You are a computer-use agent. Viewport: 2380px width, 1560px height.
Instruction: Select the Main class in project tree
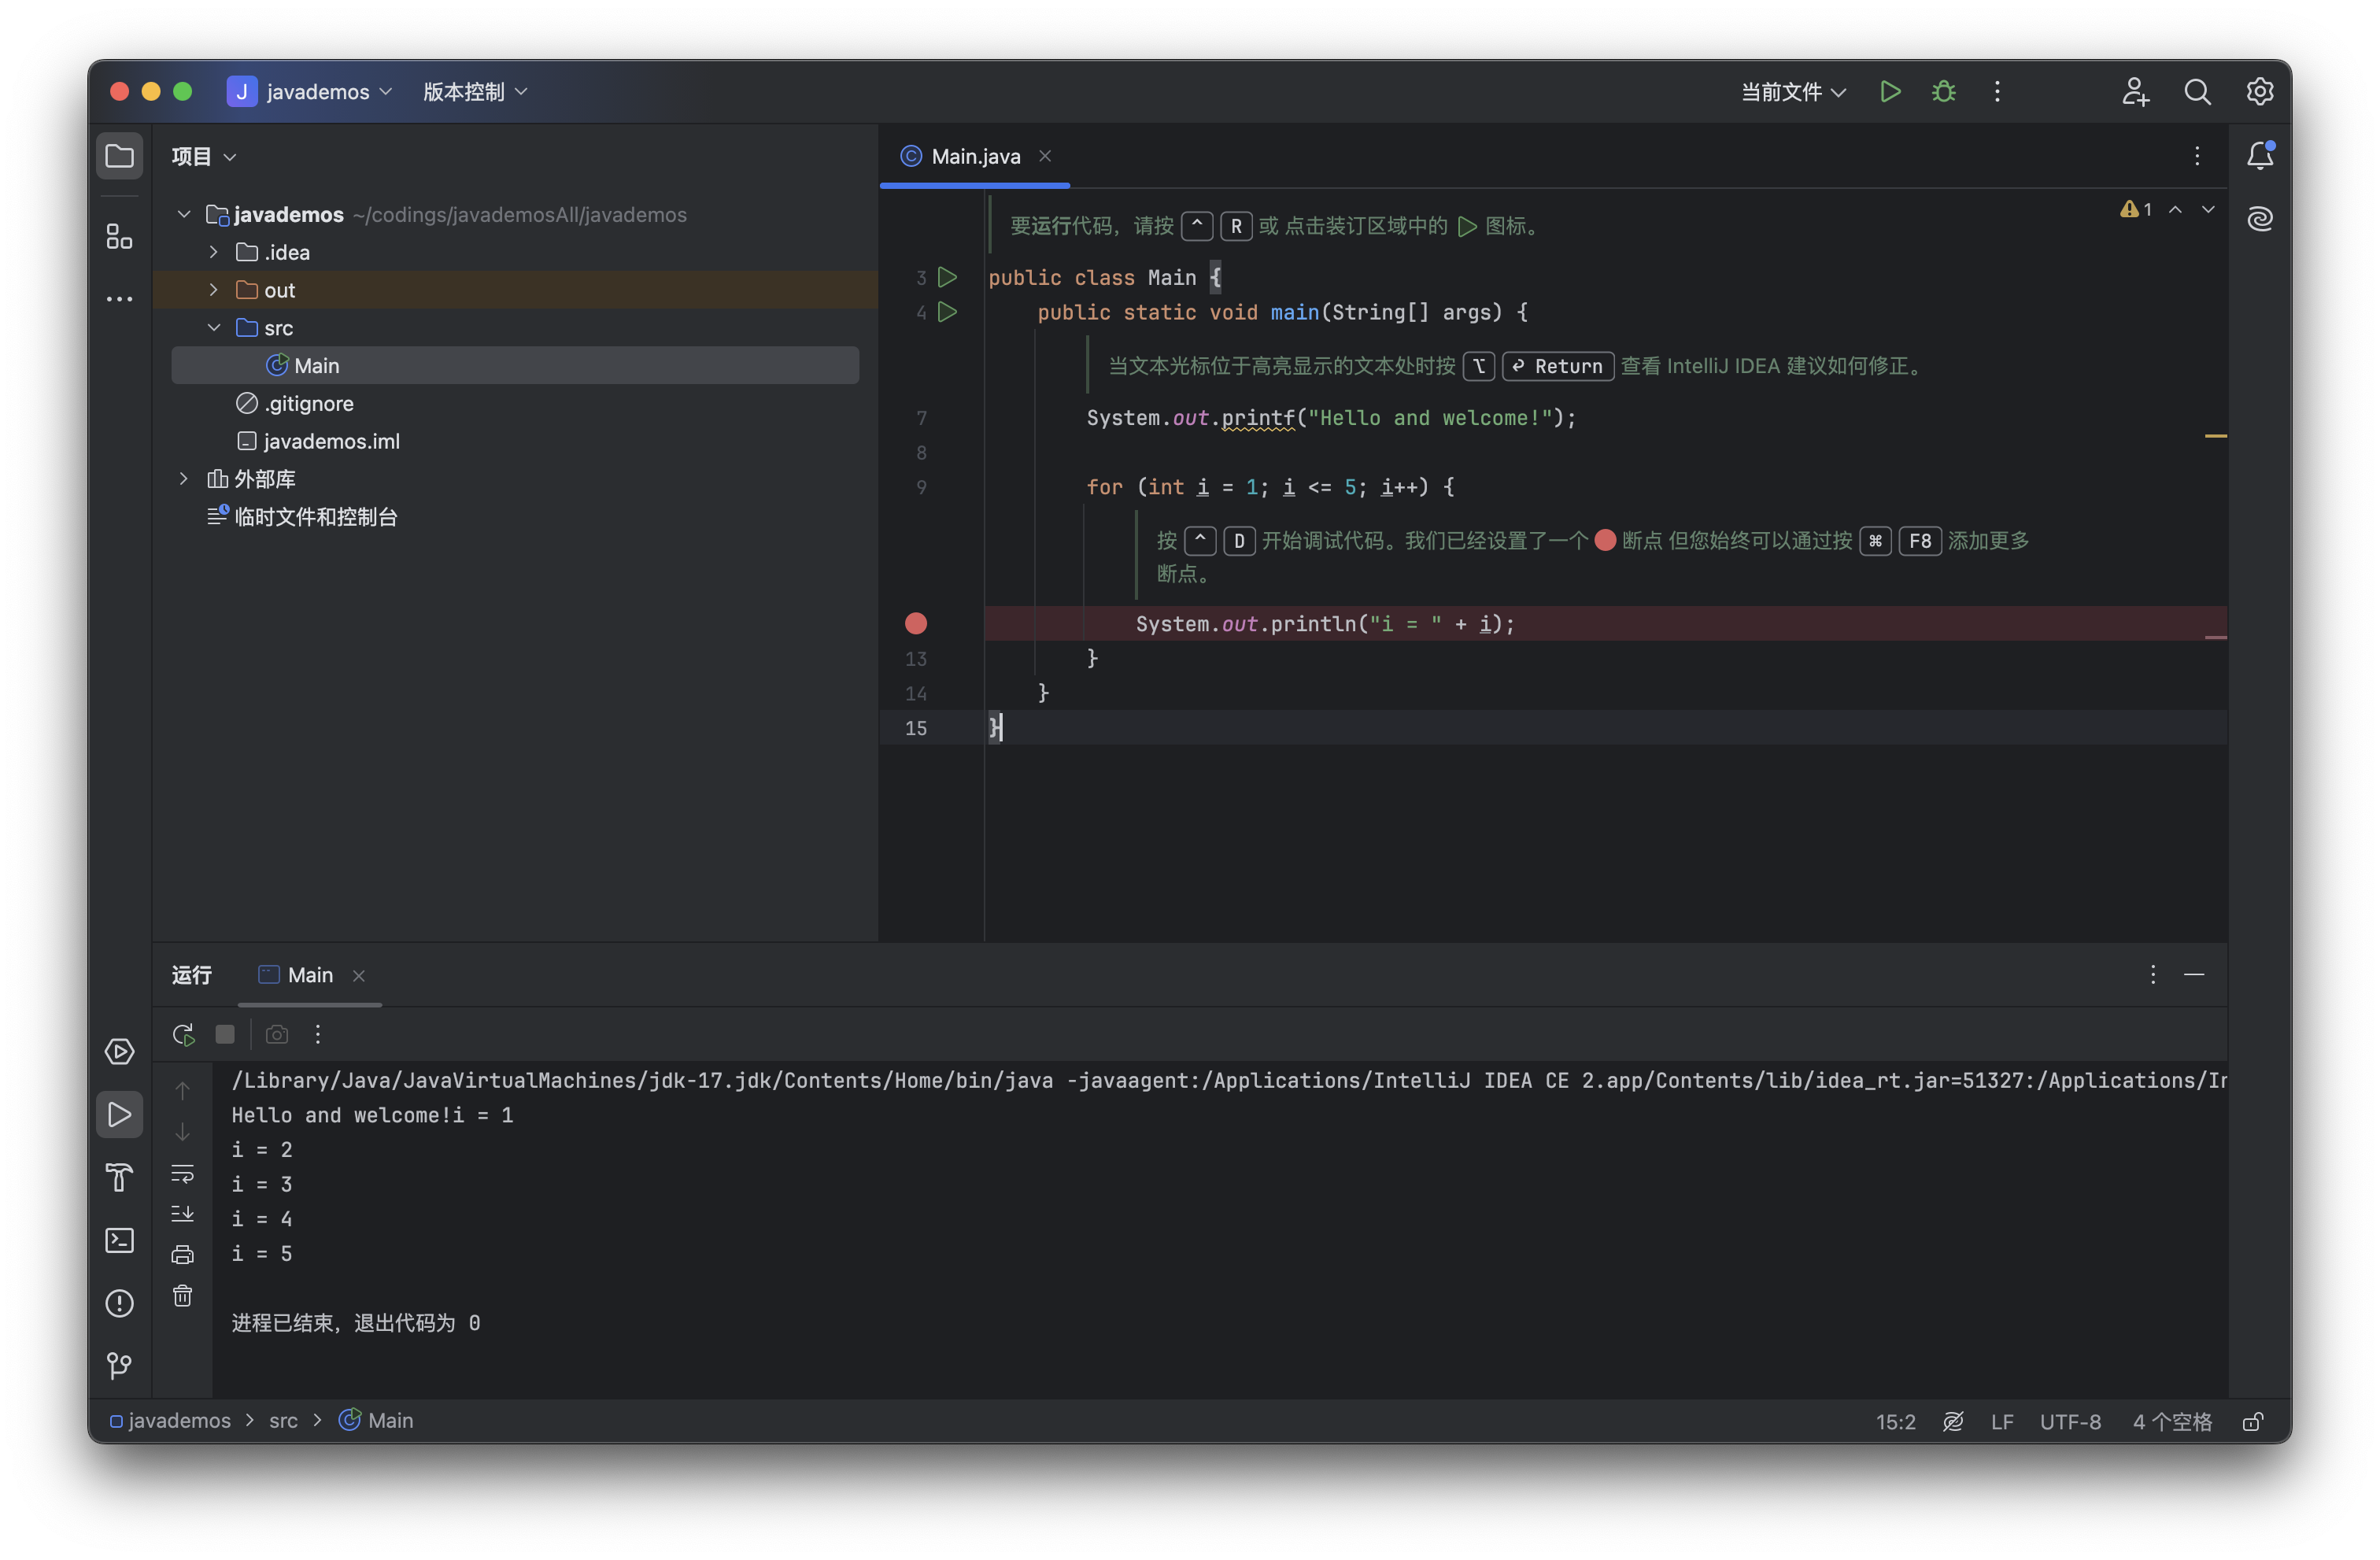coord(515,365)
